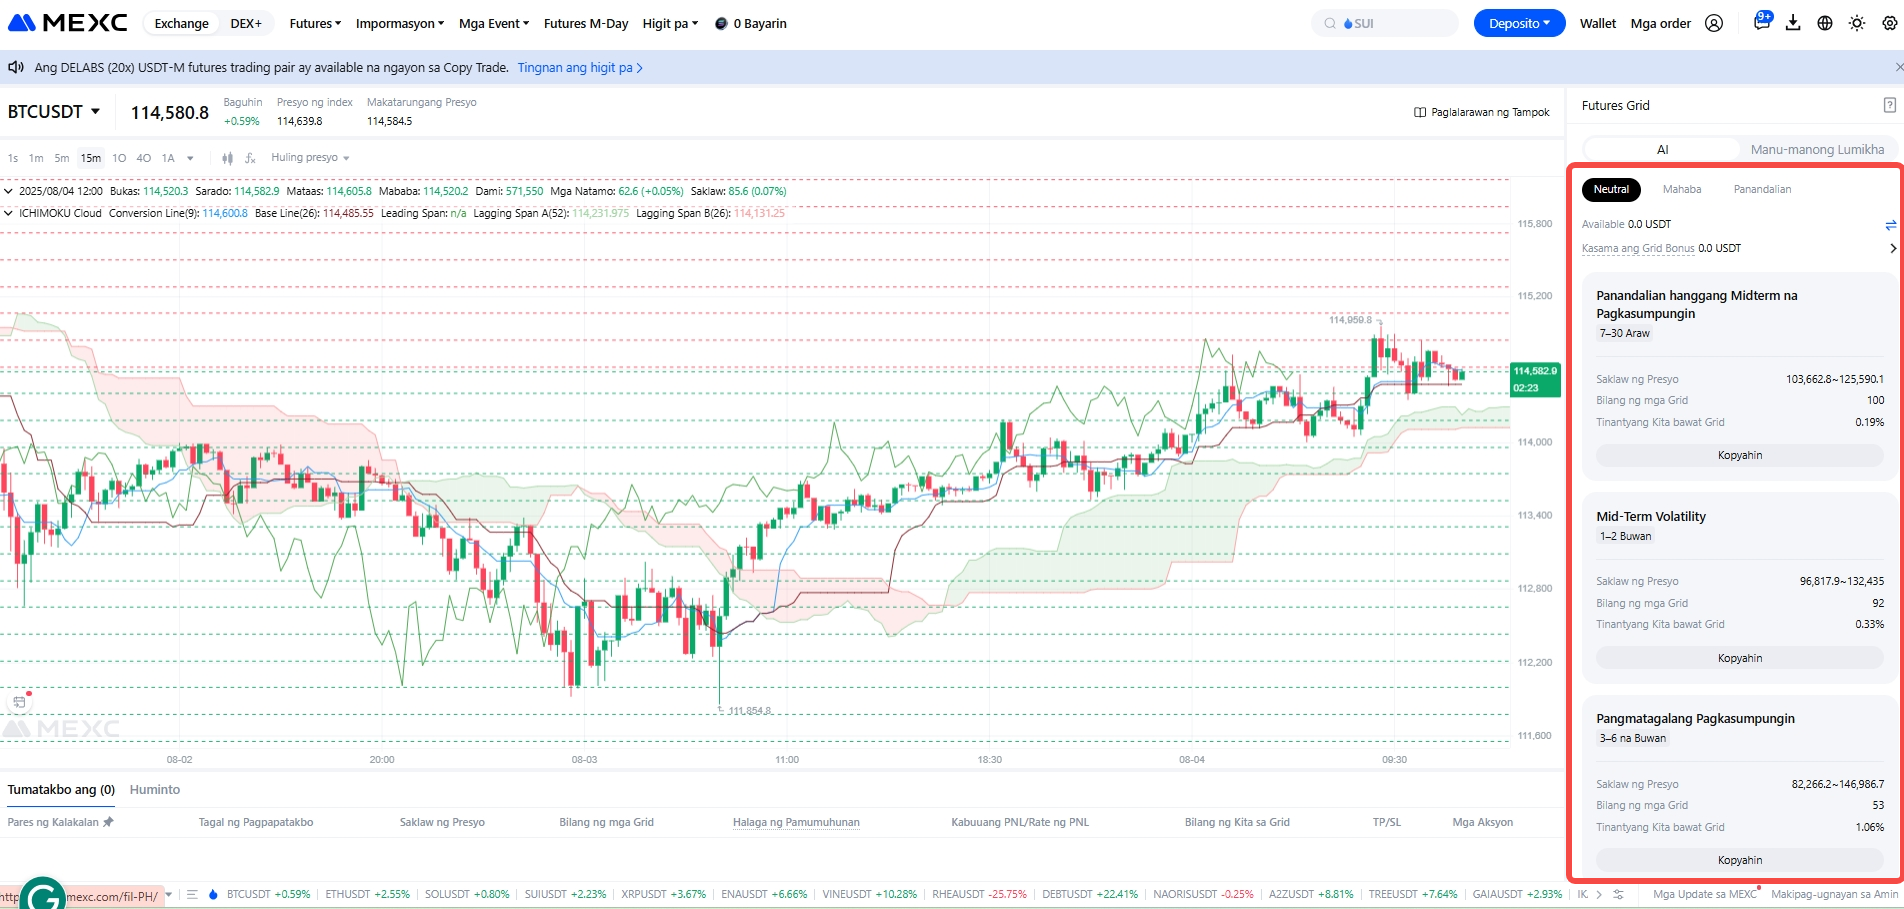Open Wallet link
This screenshot has height=909, width=1904.
pos(1598,23)
